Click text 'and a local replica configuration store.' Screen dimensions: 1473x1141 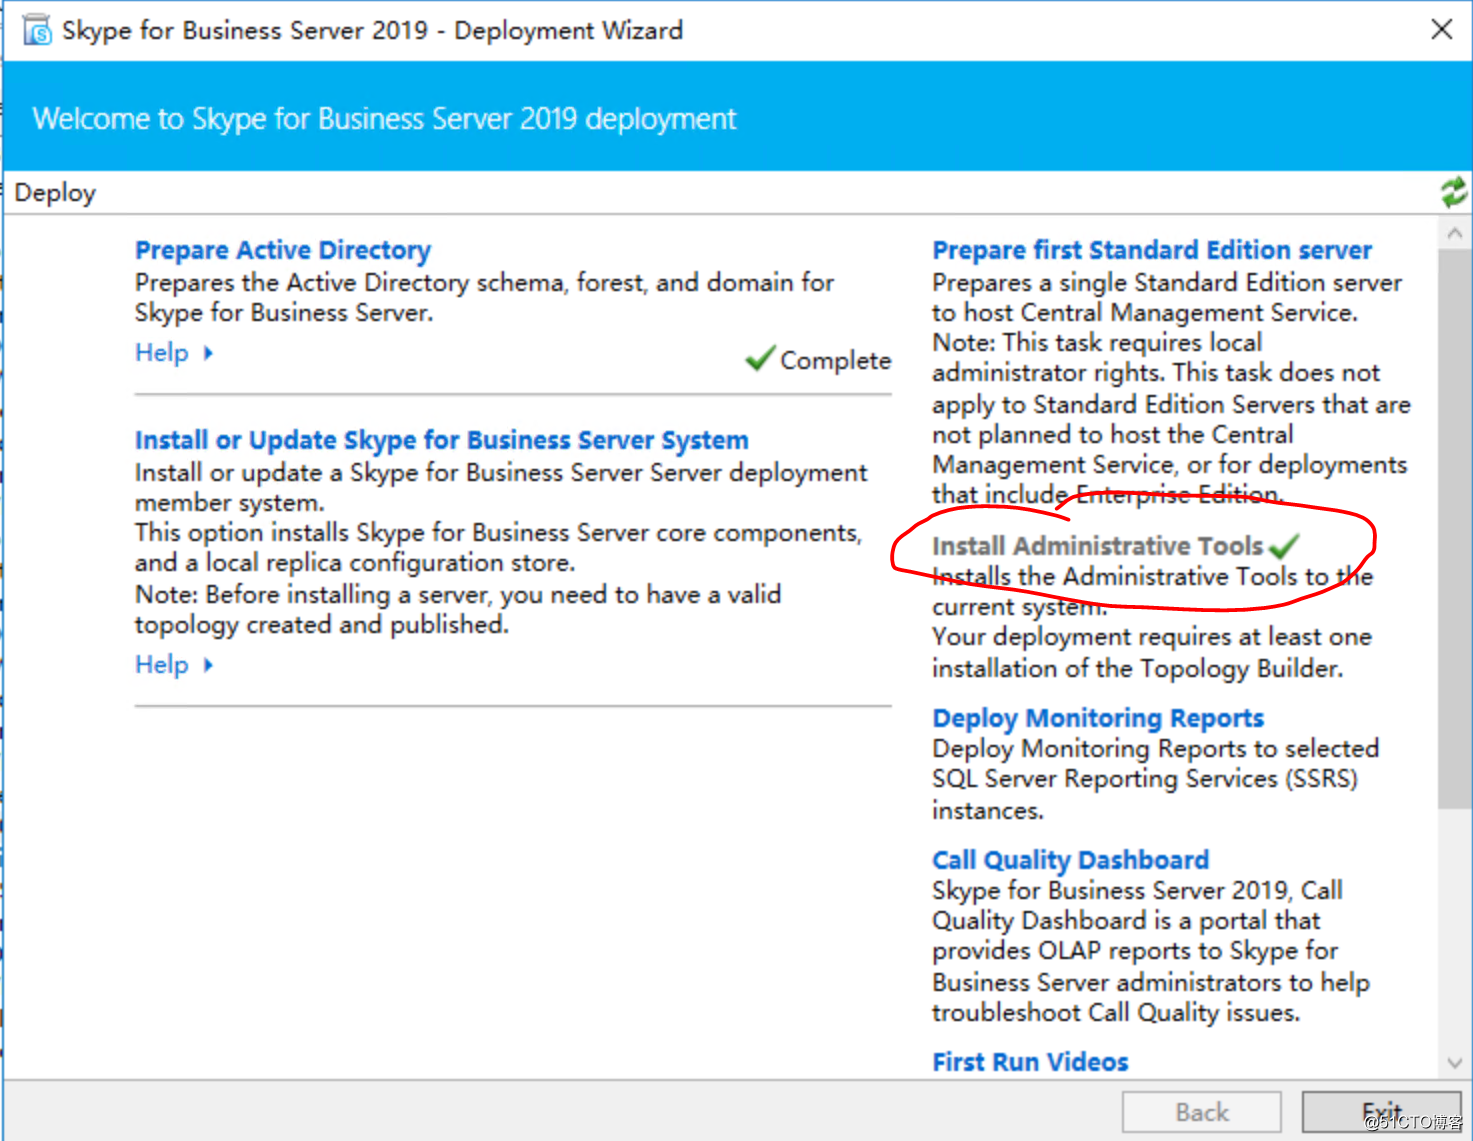click(355, 563)
